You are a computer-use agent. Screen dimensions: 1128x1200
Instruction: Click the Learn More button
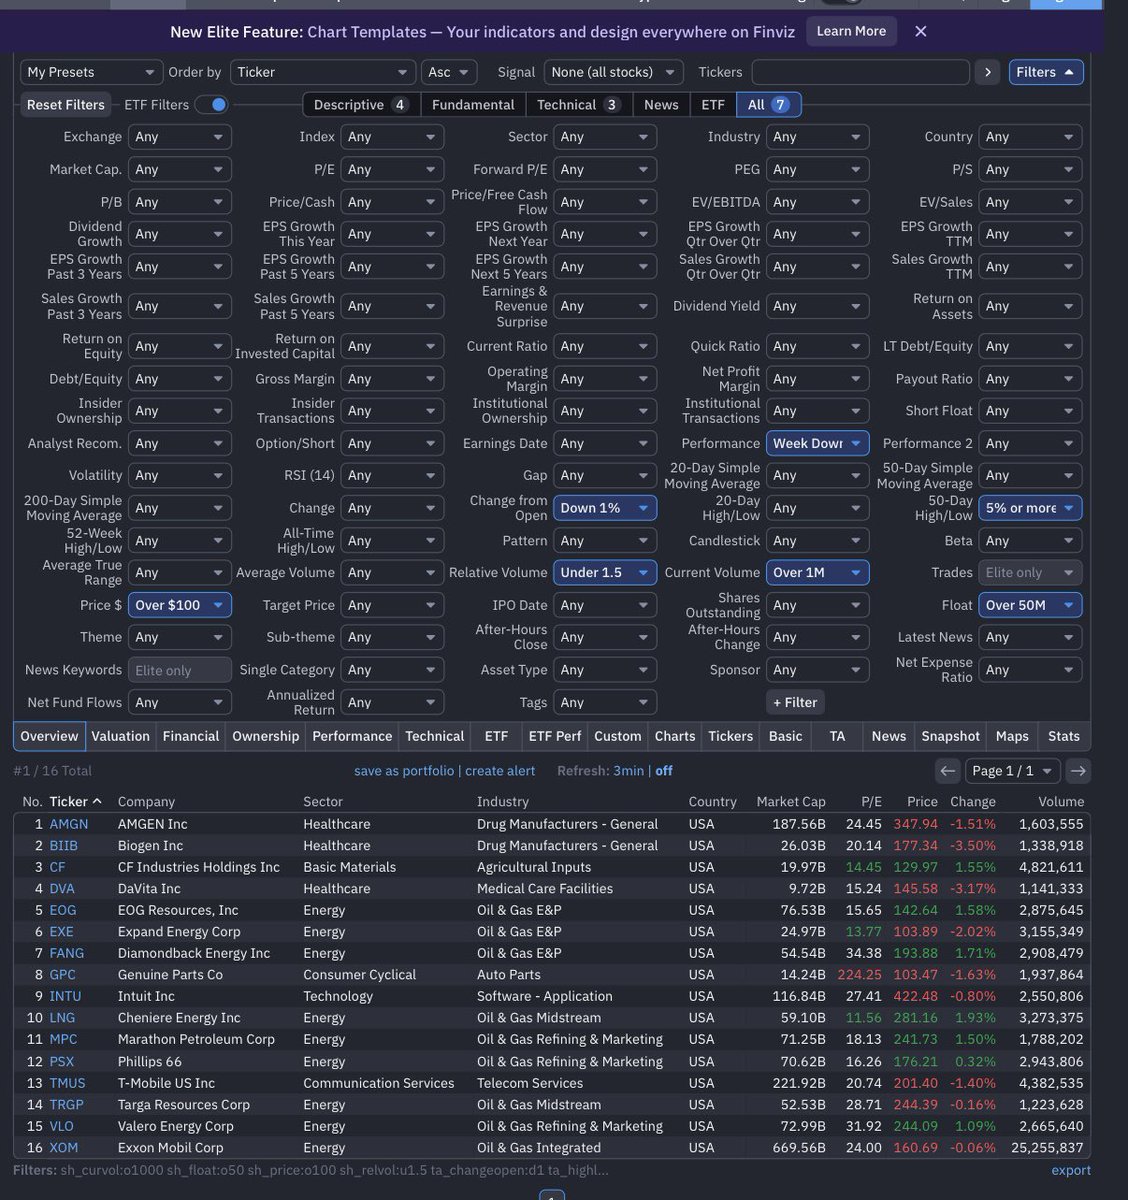[851, 31]
